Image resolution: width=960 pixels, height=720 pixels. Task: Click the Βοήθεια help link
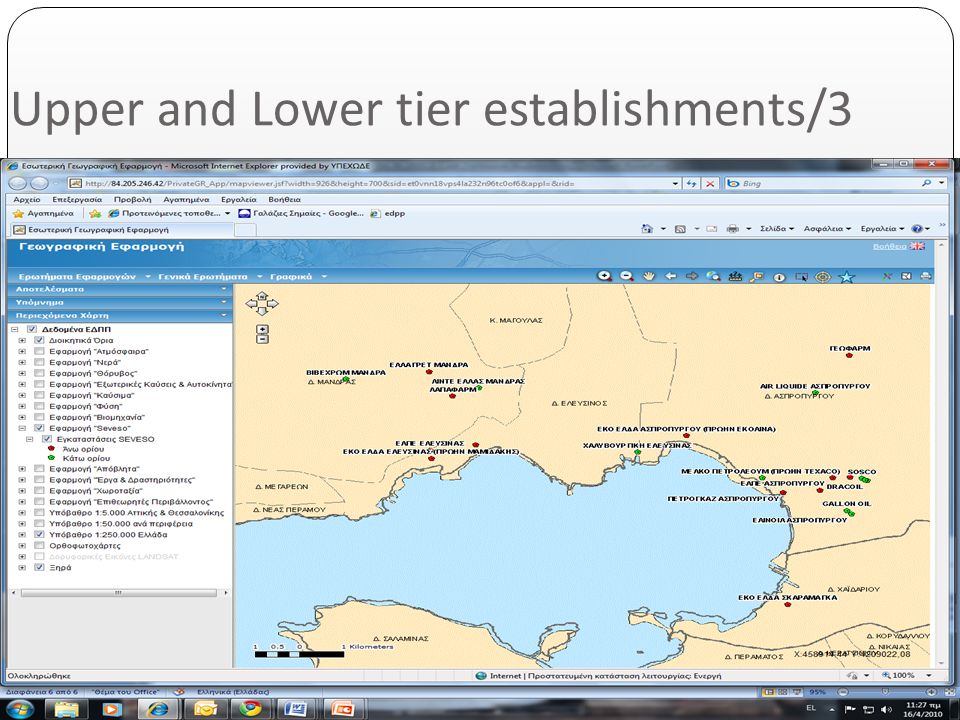pos(889,246)
